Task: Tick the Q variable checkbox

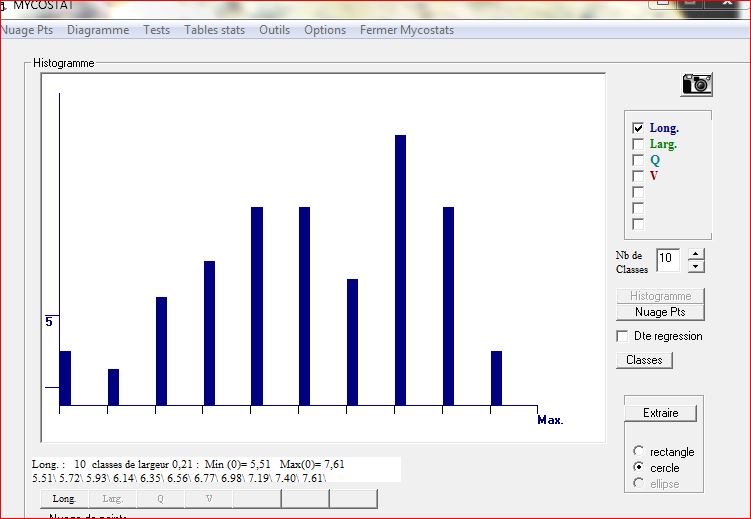Action: click(638, 160)
